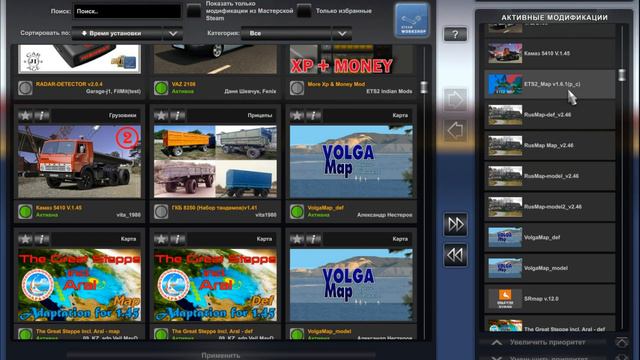Deactivate all mods with double left arrows
The width and height of the screenshot is (640, 360).
coord(455,255)
